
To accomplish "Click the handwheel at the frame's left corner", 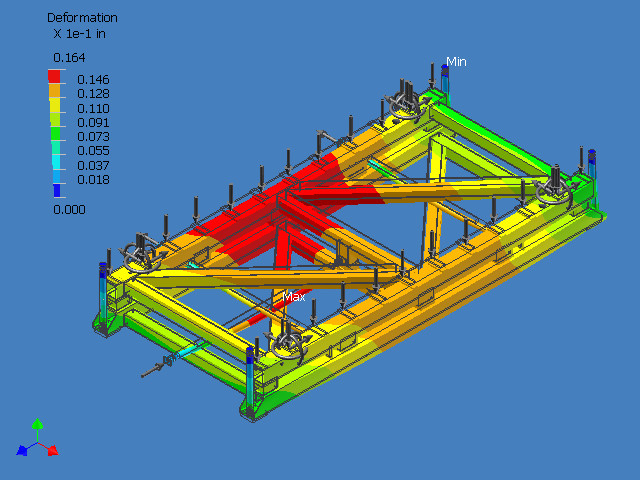I will coord(137,251).
